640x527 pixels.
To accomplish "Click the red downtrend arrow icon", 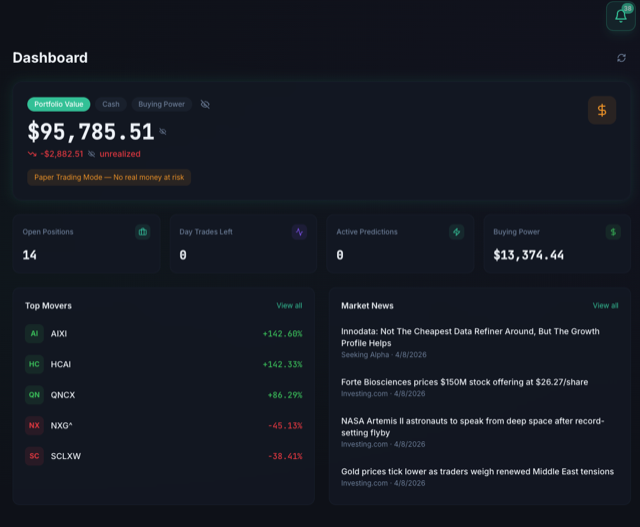I will [x=32, y=154].
